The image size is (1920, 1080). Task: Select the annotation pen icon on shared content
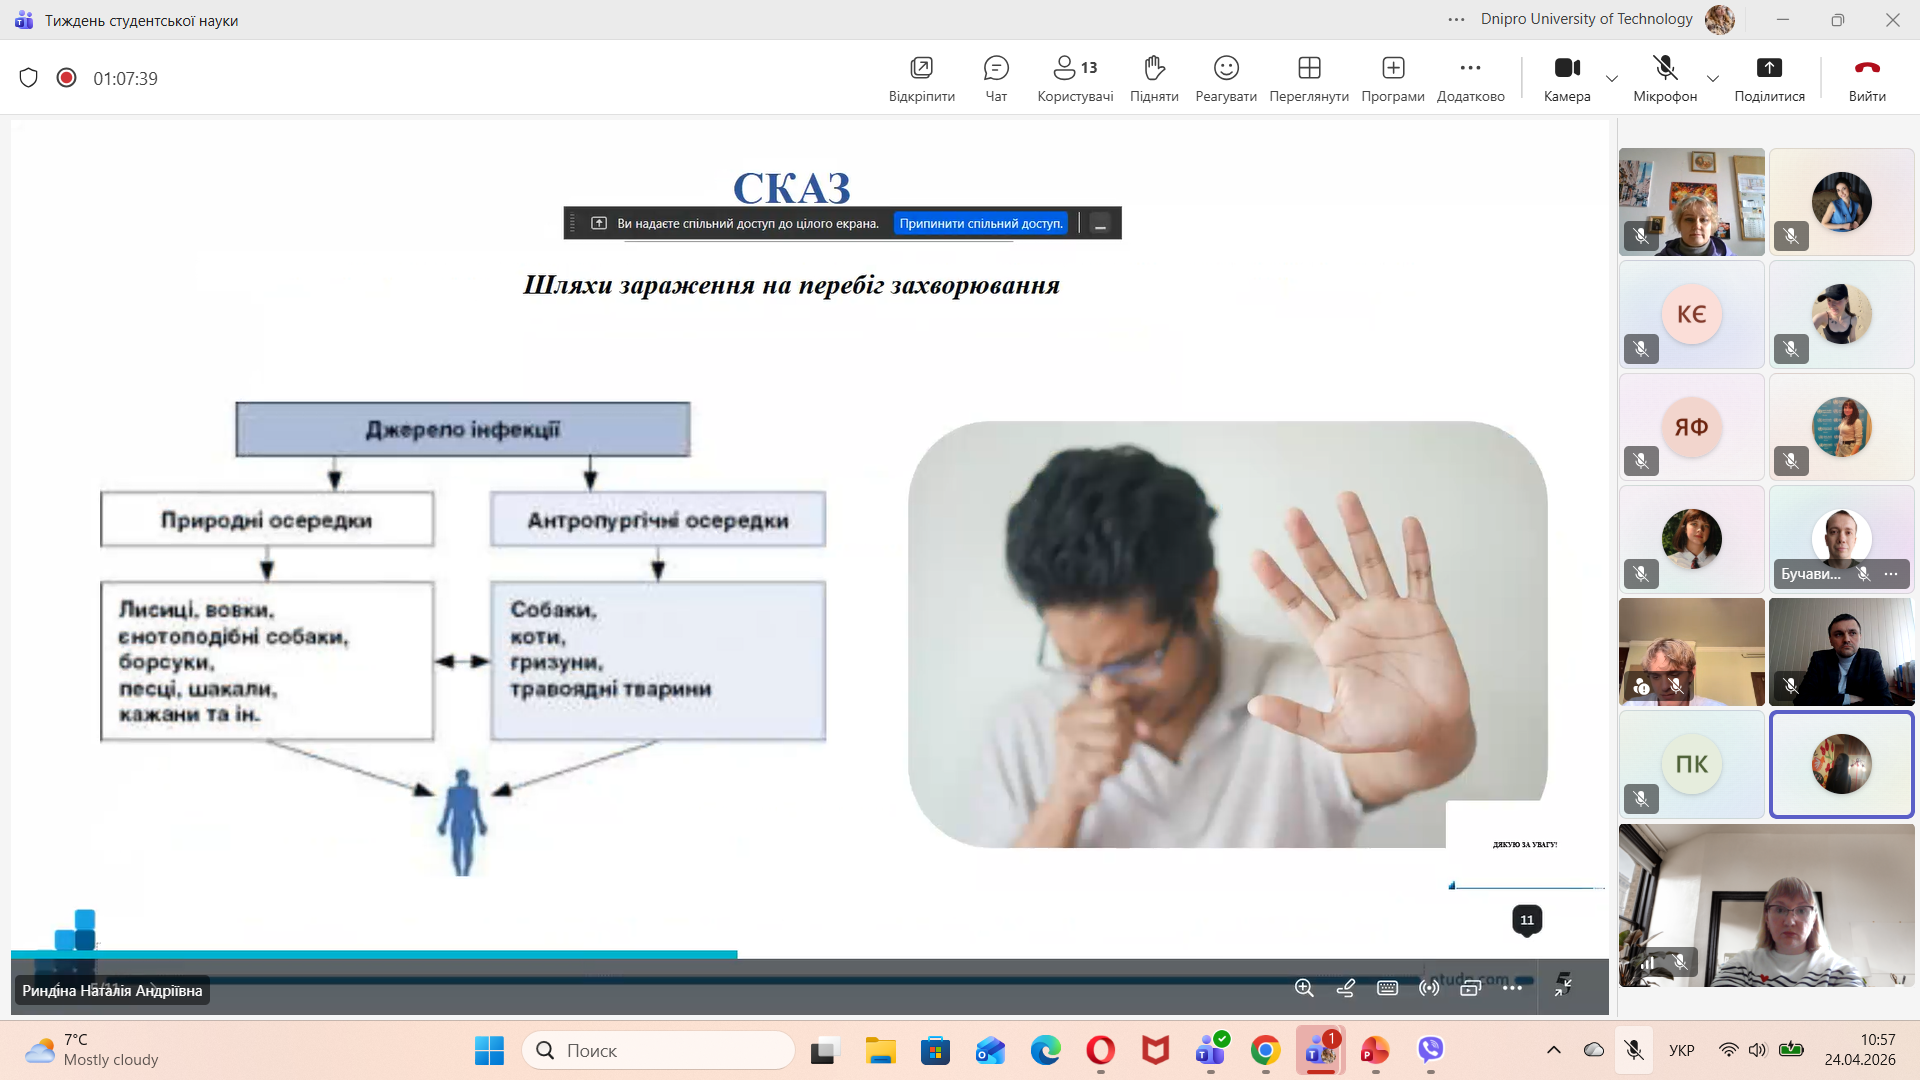(1346, 988)
